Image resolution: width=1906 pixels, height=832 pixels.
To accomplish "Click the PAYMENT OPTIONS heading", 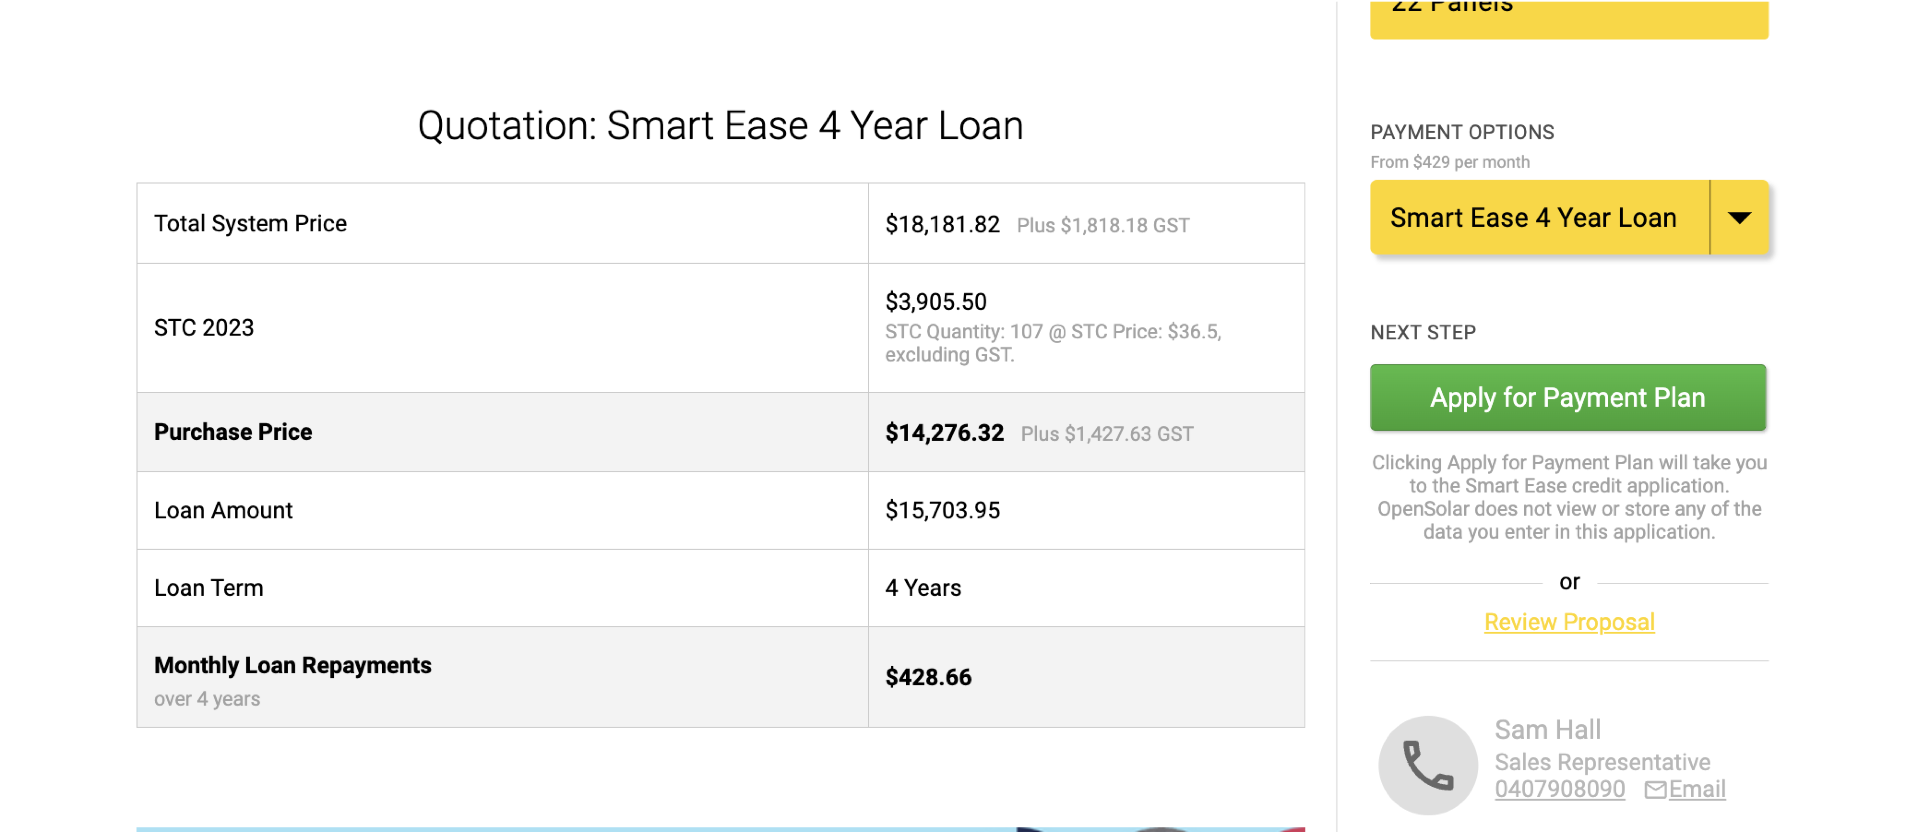I will [x=1462, y=131].
